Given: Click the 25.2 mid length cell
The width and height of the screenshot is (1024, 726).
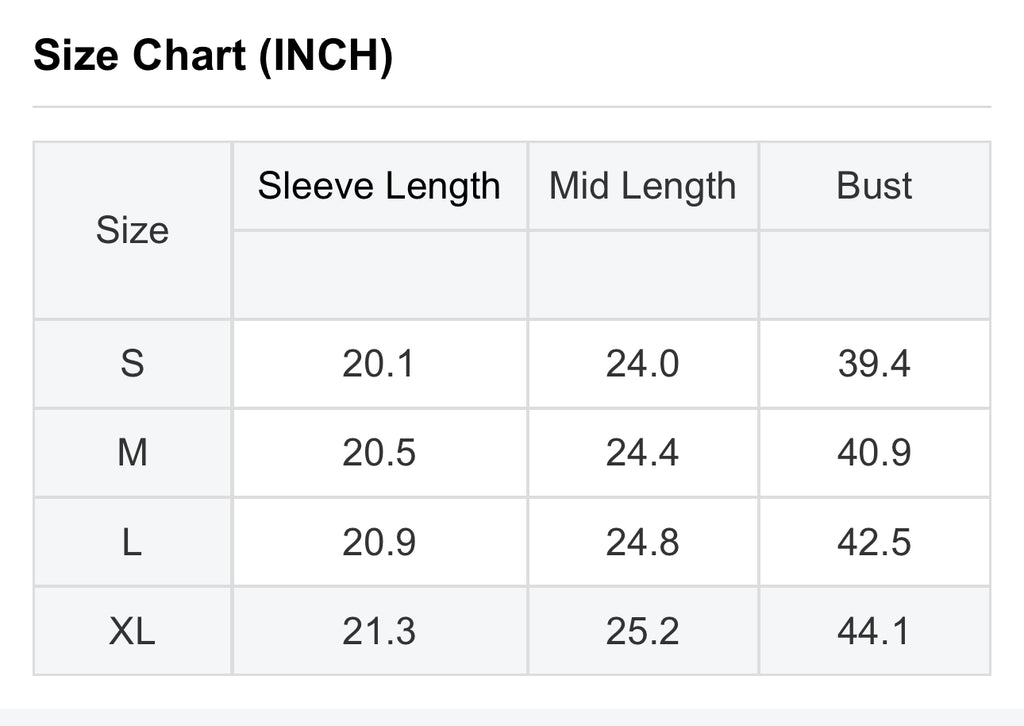Looking at the screenshot, I should tap(643, 631).
